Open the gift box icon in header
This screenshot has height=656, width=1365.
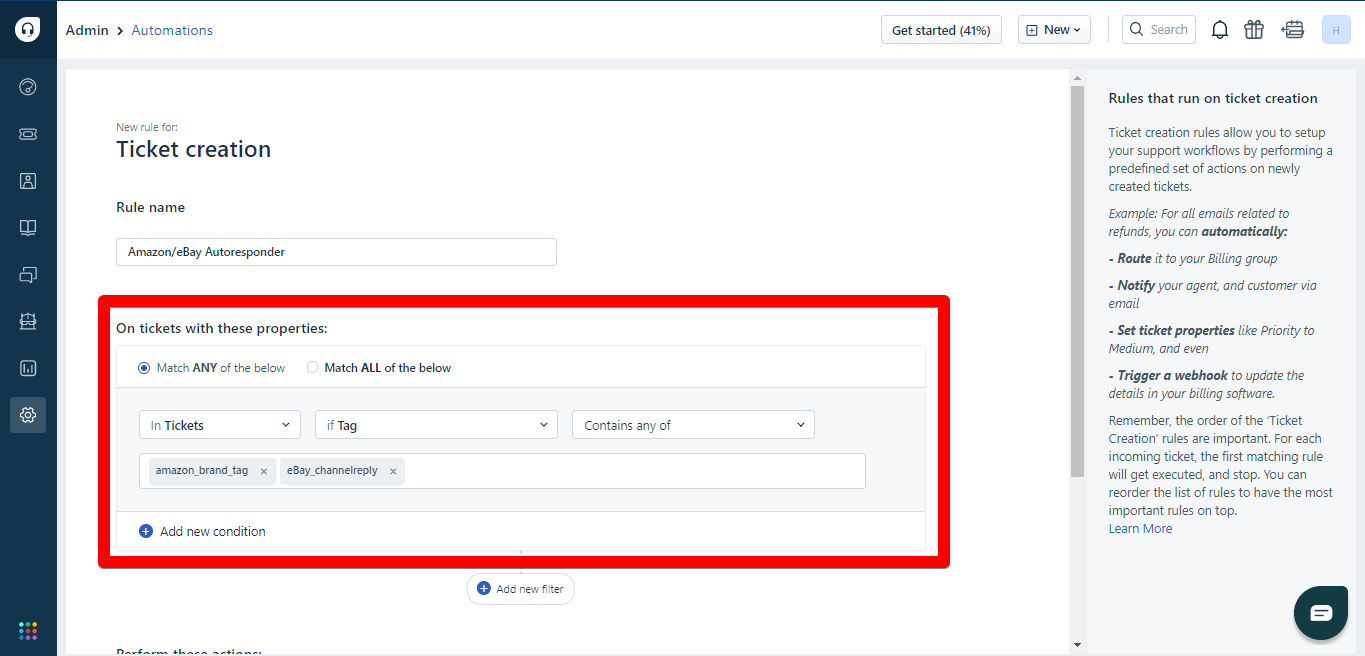[1254, 30]
